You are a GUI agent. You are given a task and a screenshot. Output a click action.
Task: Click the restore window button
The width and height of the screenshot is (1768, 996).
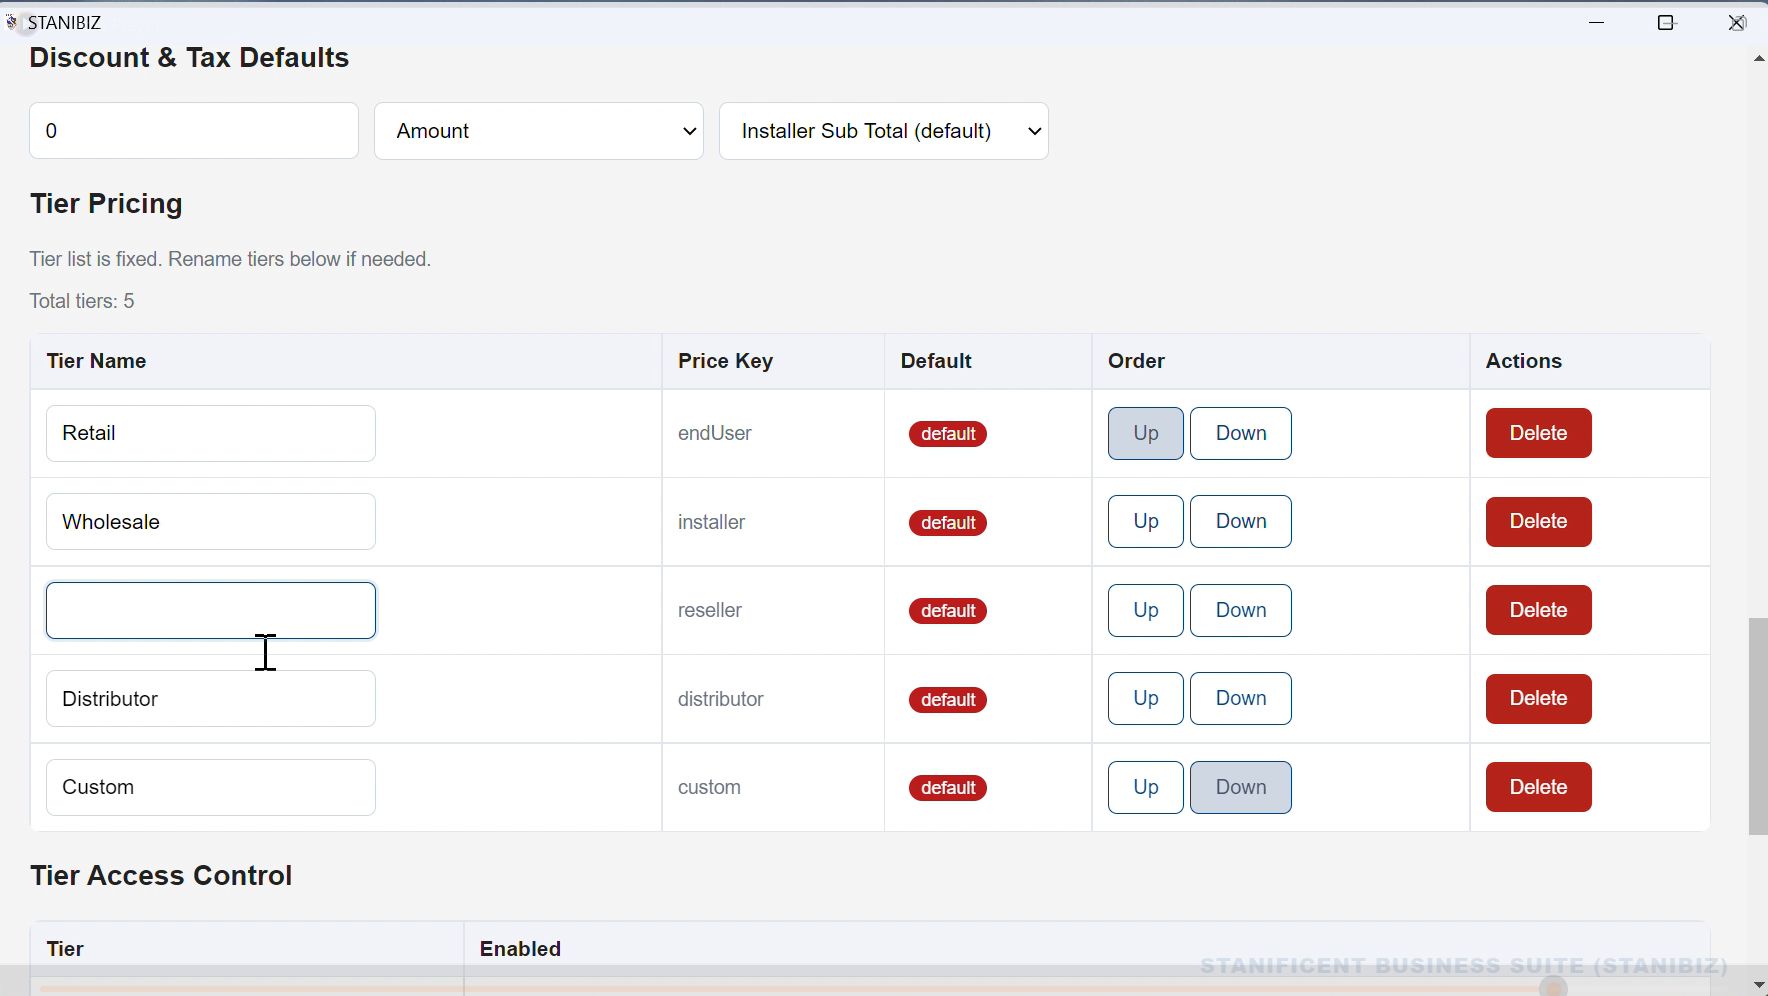point(1666,21)
